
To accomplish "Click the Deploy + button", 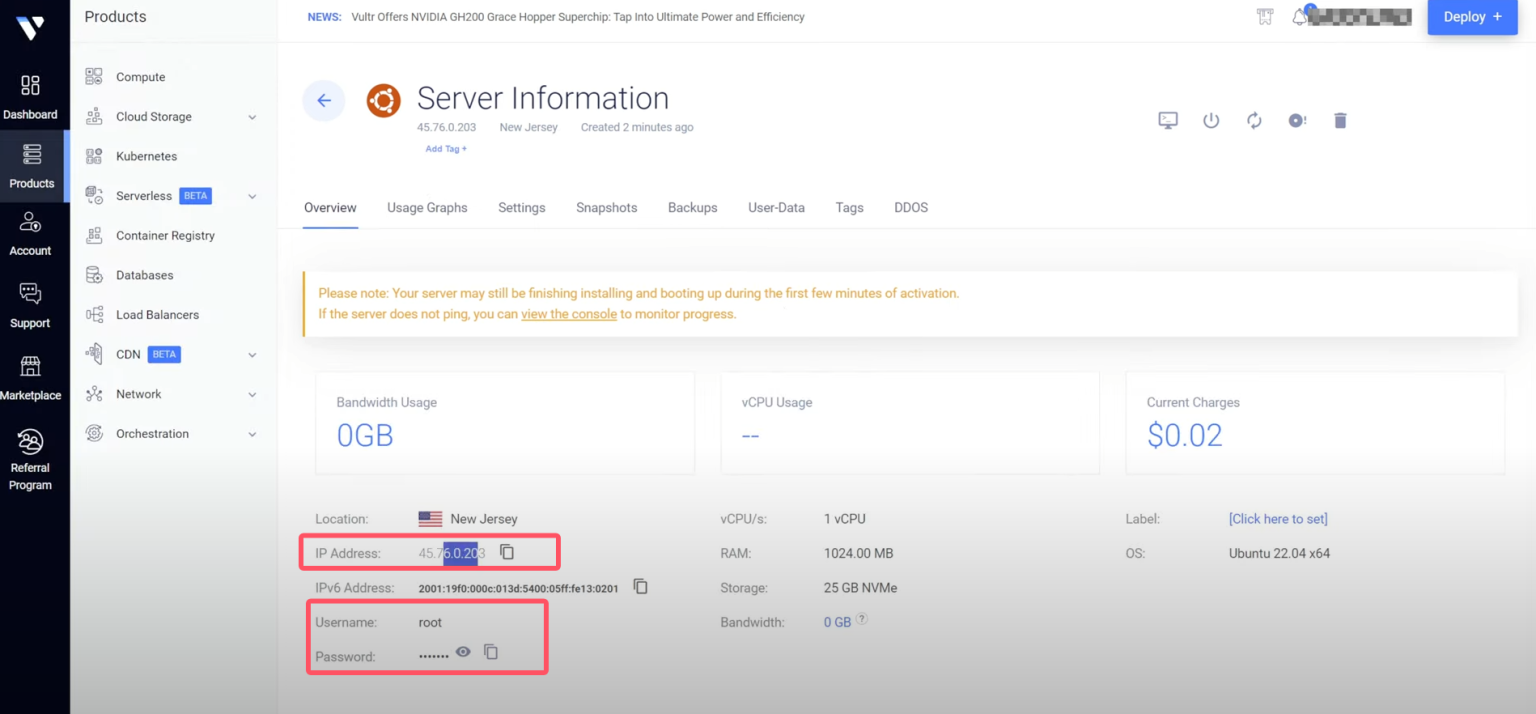I will [1472, 17].
